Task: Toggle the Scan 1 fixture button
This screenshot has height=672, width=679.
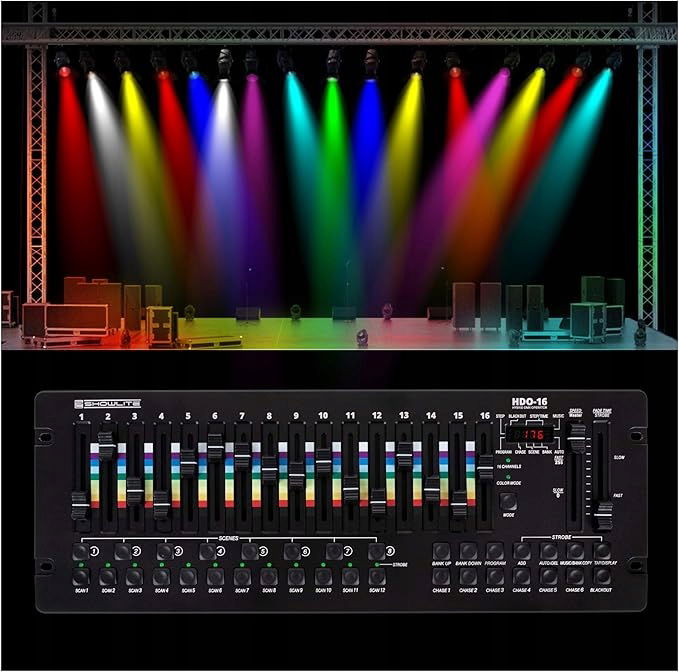Action: point(79,577)
